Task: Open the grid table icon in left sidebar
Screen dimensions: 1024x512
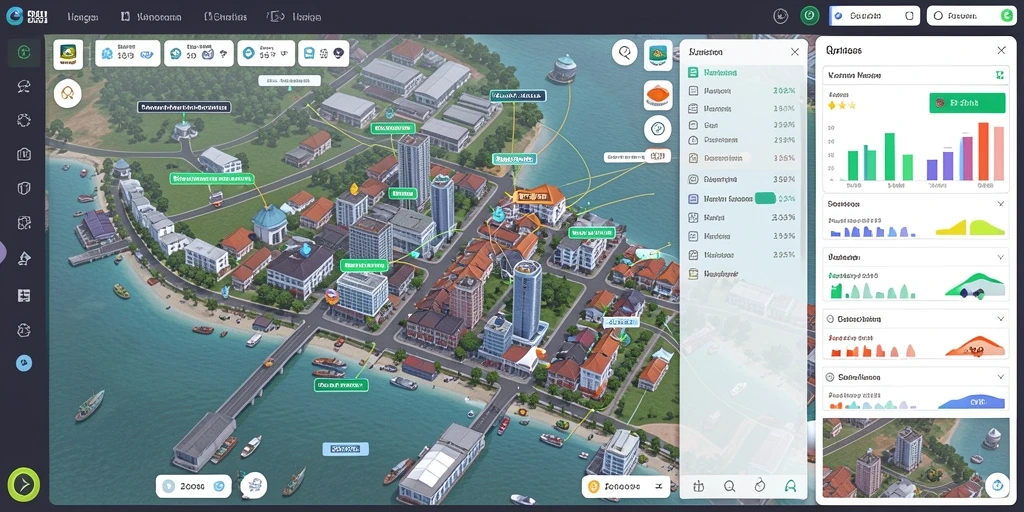Action: point(24,295)
